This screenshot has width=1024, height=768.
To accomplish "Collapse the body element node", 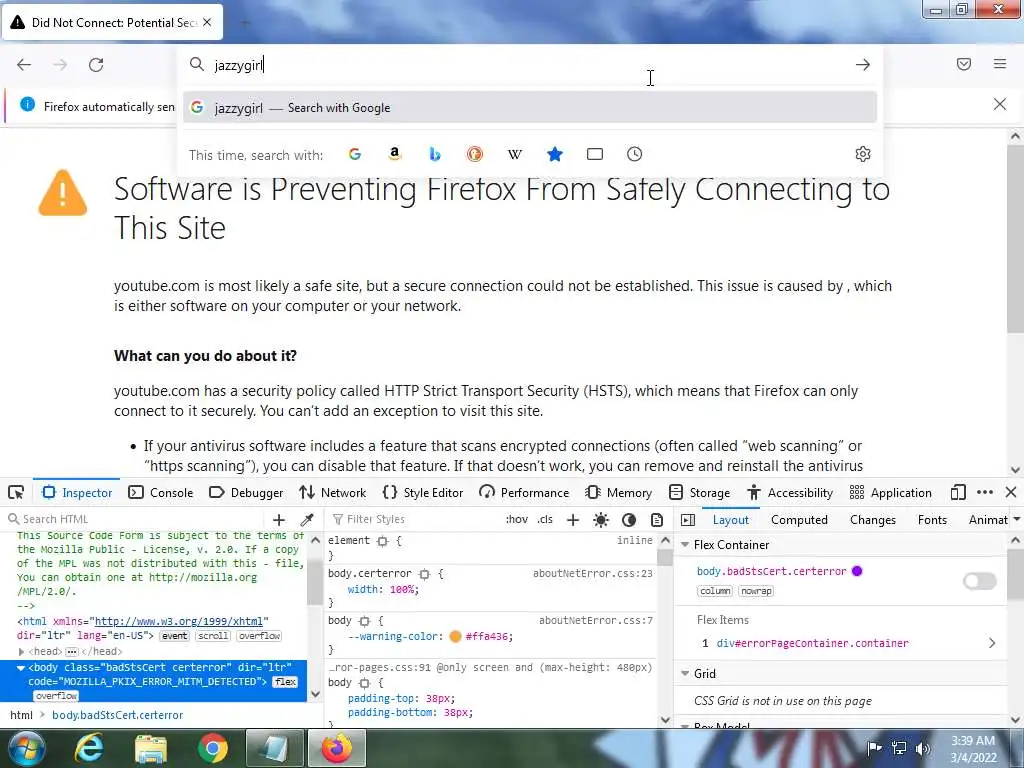I will click(21, 668).
